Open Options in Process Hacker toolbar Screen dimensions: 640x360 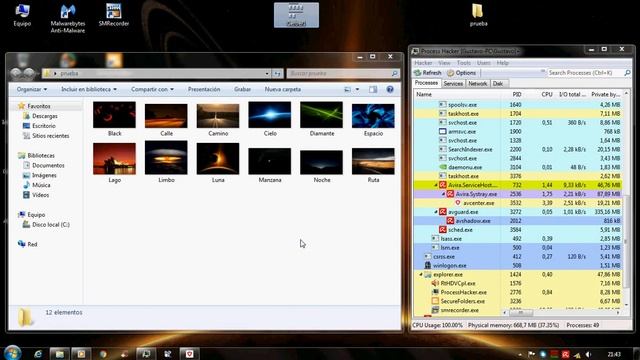point(462,73)
